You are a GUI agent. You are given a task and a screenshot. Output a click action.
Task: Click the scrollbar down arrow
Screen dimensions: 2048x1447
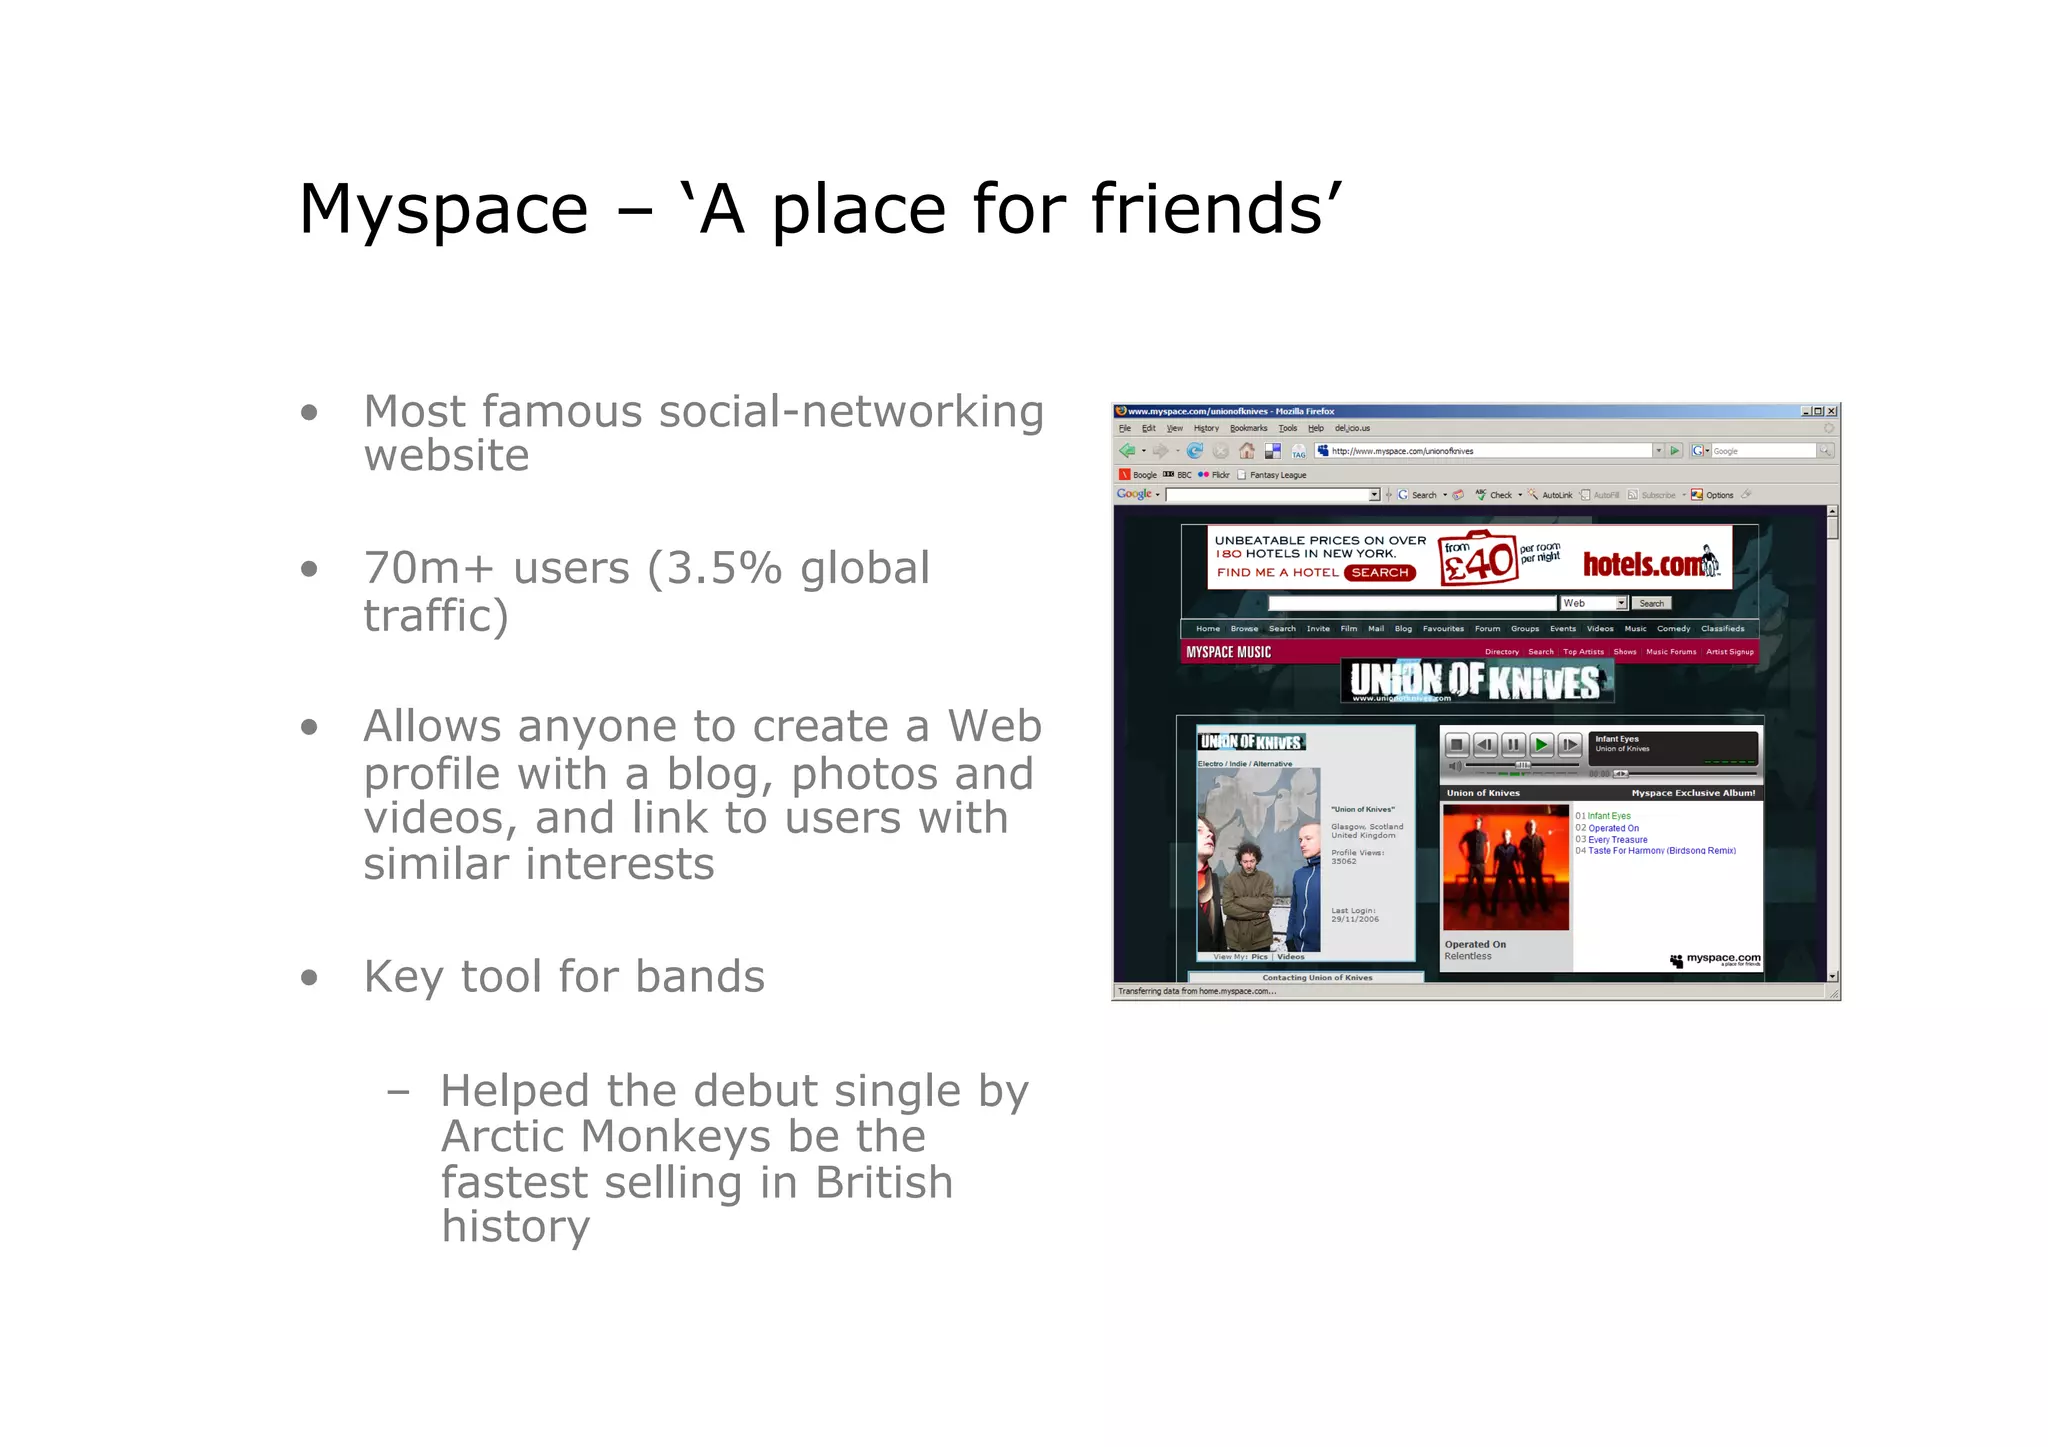[x=1832, y=976]
